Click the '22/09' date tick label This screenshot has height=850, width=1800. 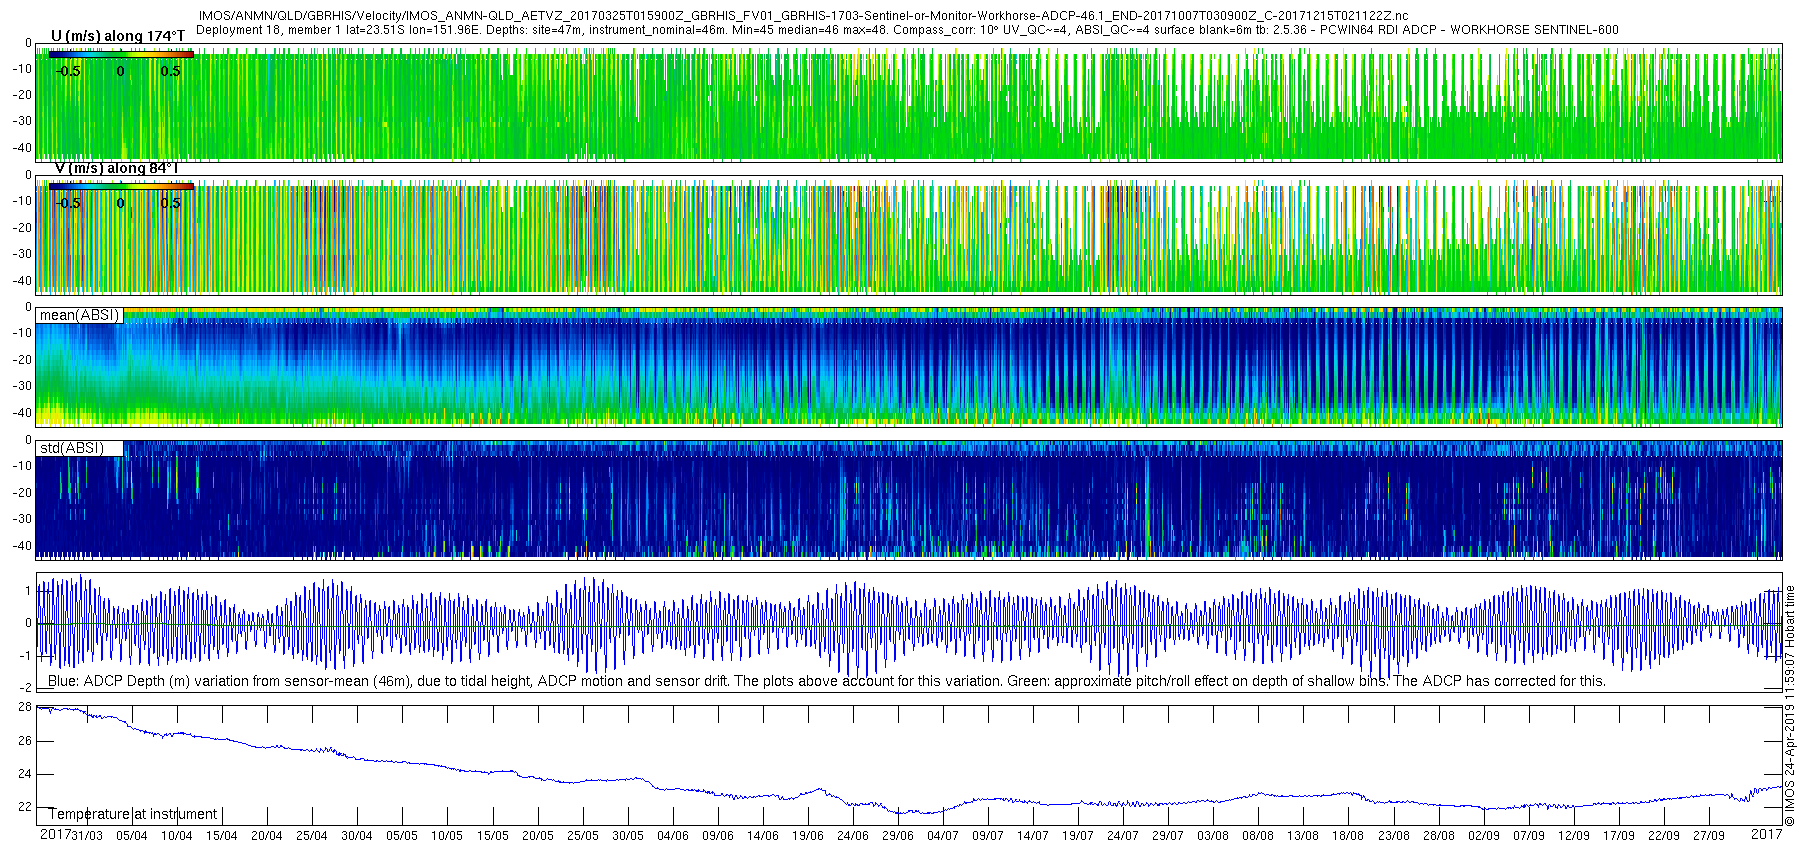pyautogui.click(x=1664, y=836)
